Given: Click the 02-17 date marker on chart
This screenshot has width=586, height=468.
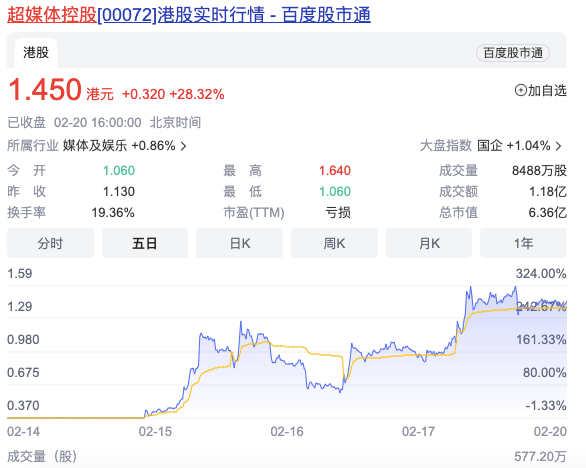Looking at the screenshot, I should [419, 432].
